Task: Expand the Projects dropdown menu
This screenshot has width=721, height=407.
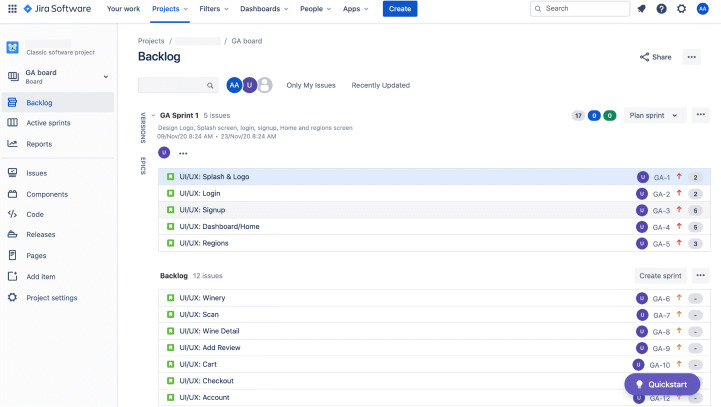Action: (170, 9)
